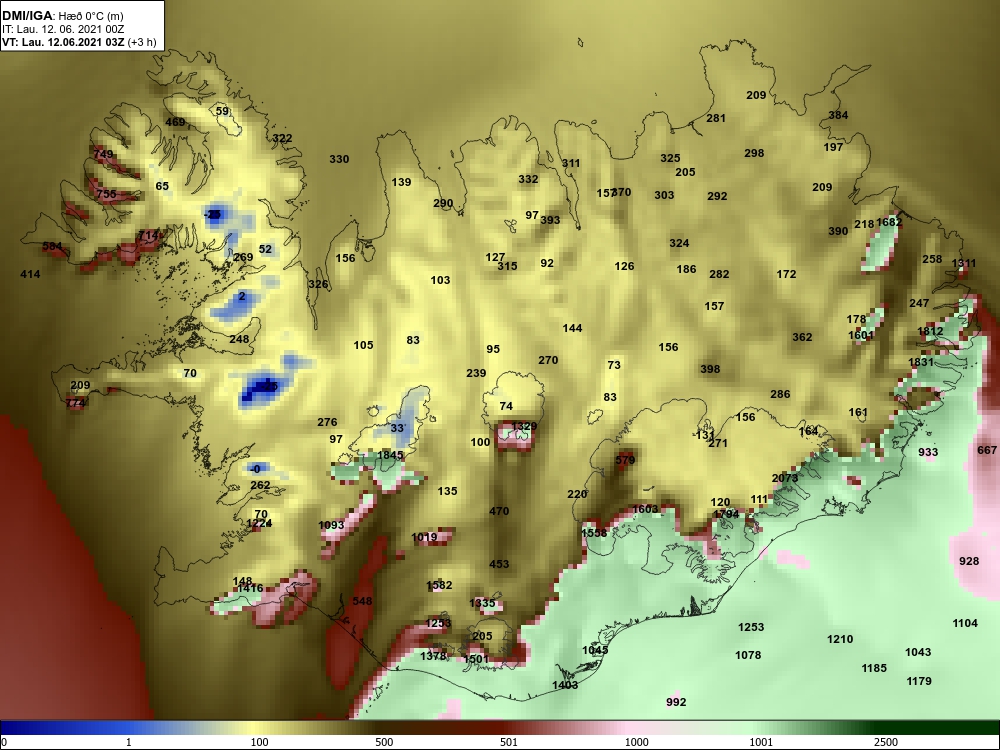Click the 1210 sea value
Screen dimensions: 1000x750
coord(840,639)
